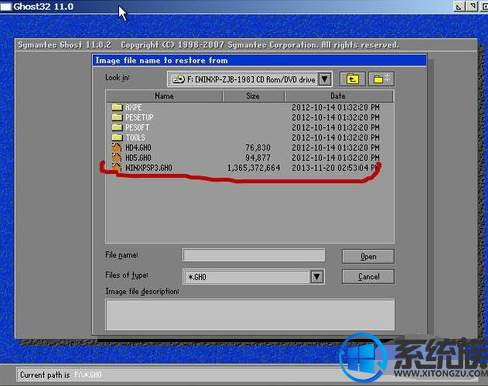Click the Image file description text area

250,315
